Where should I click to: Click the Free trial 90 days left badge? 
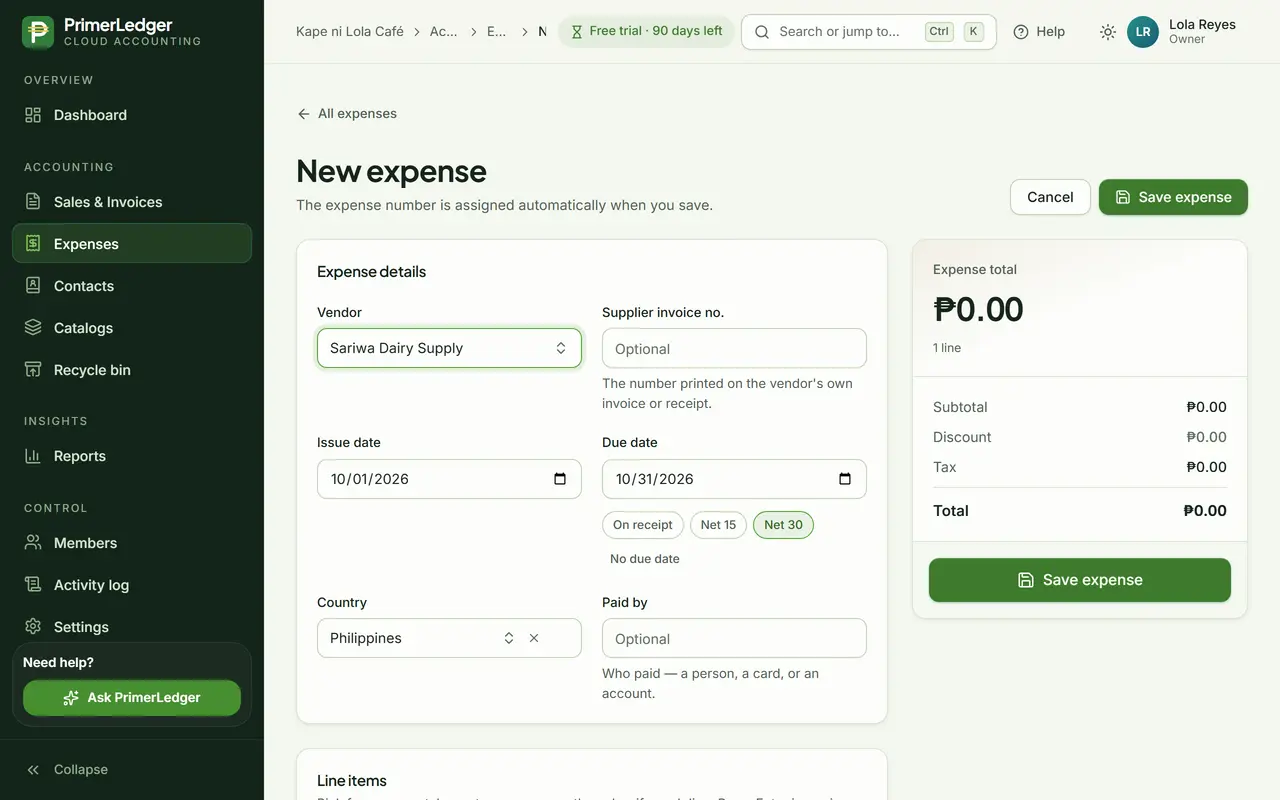(646, 32)
